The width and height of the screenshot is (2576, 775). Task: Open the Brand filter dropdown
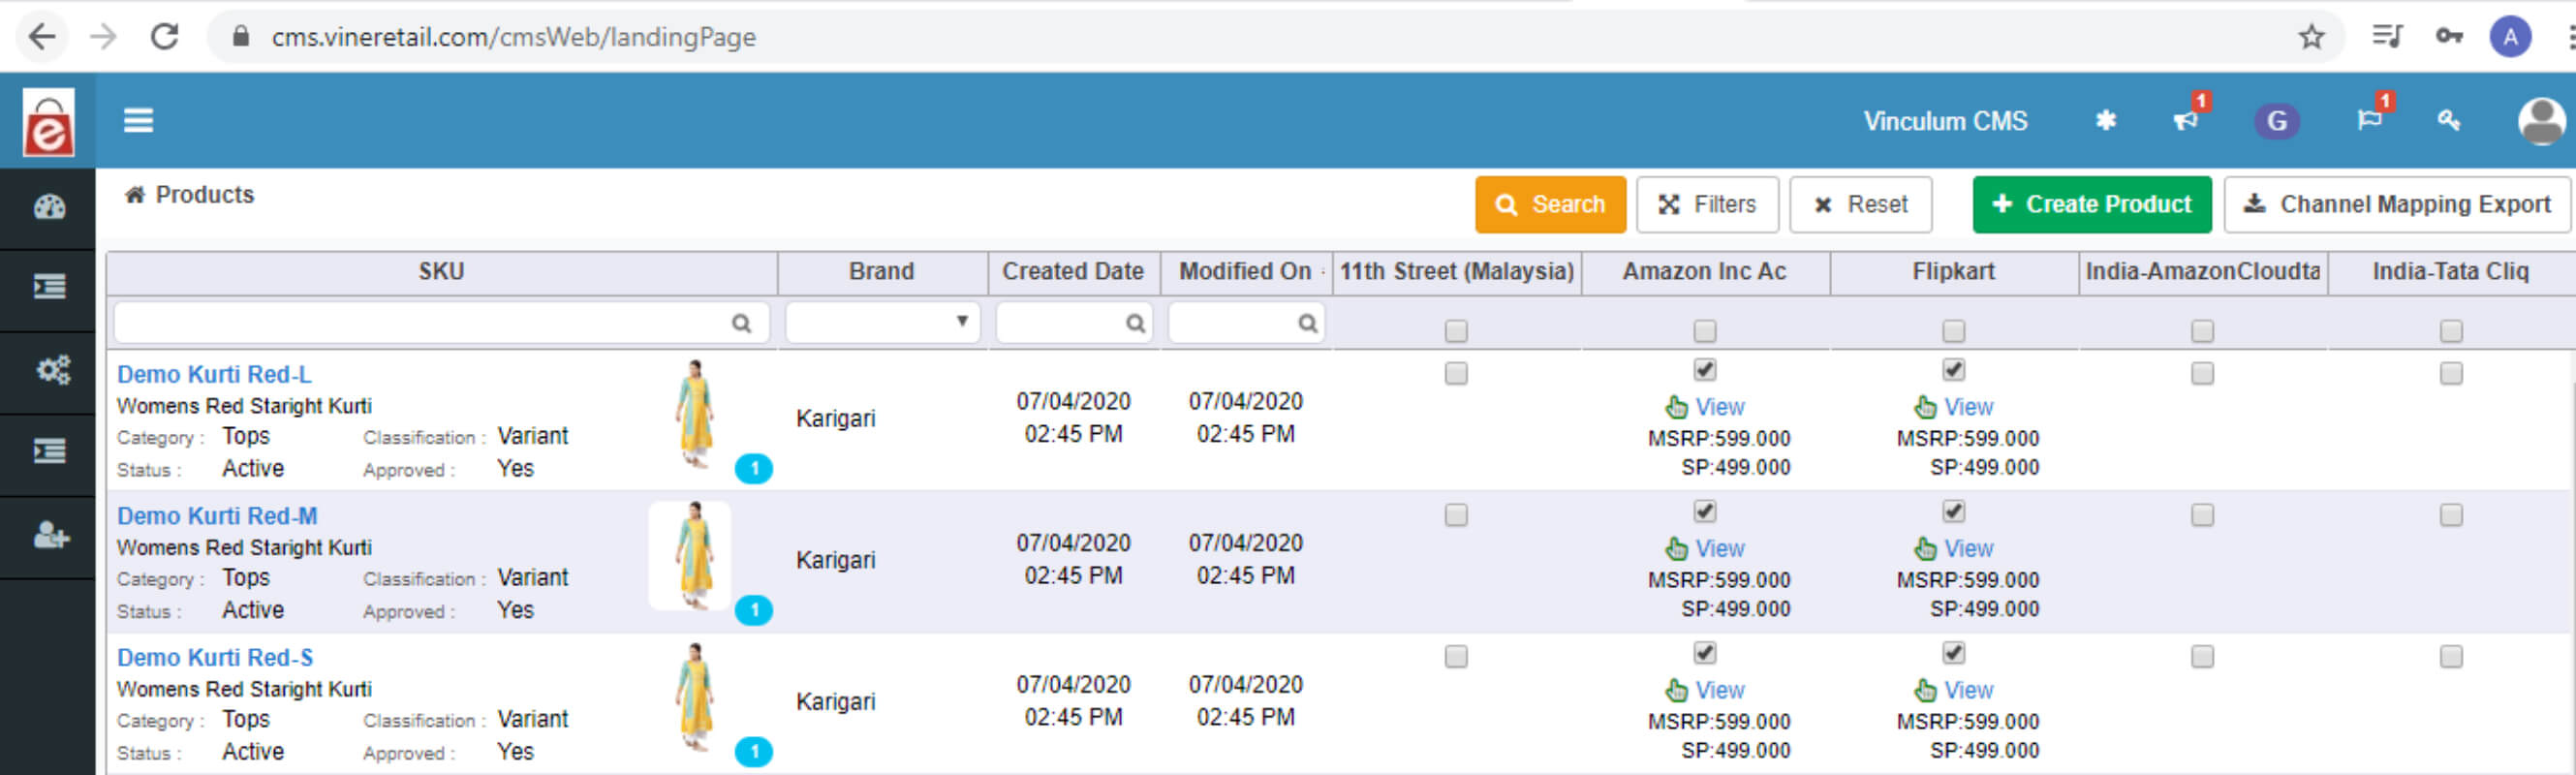tap(882, 322)
